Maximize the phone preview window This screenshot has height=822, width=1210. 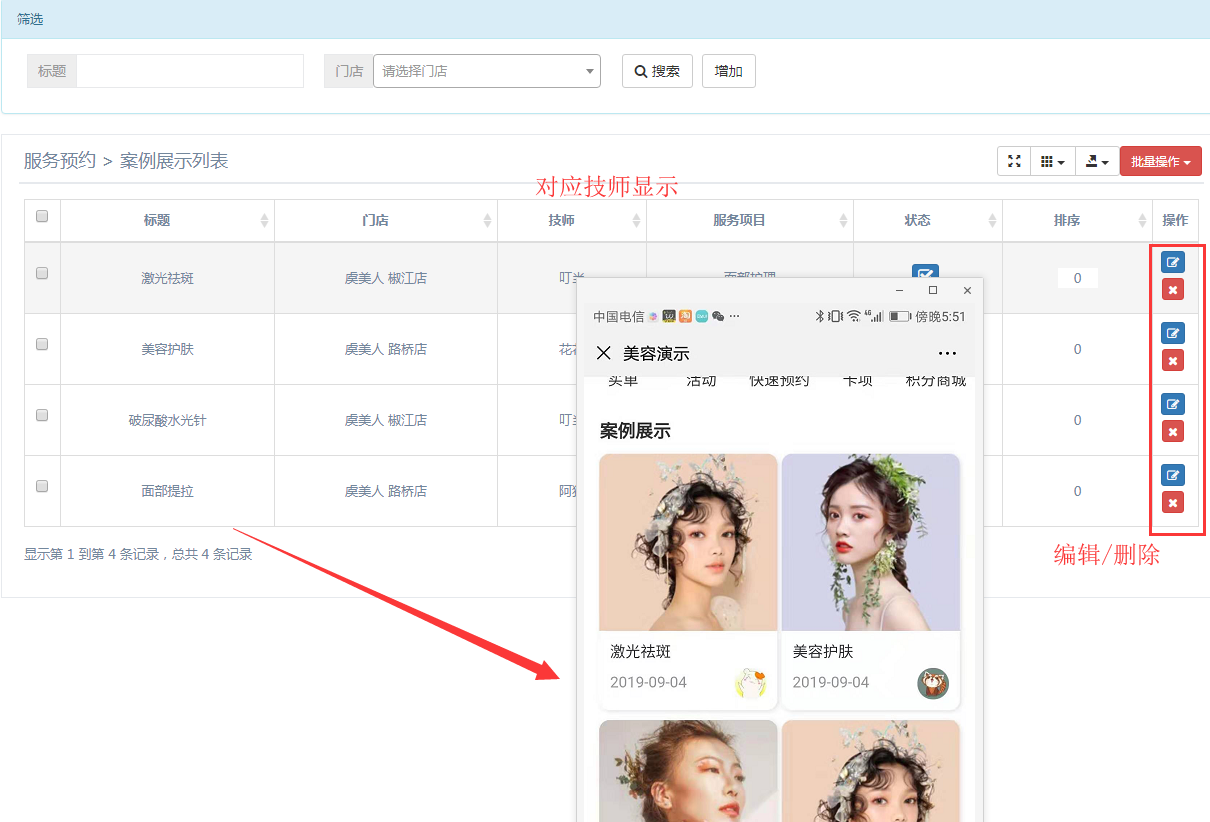click(933, 290)
